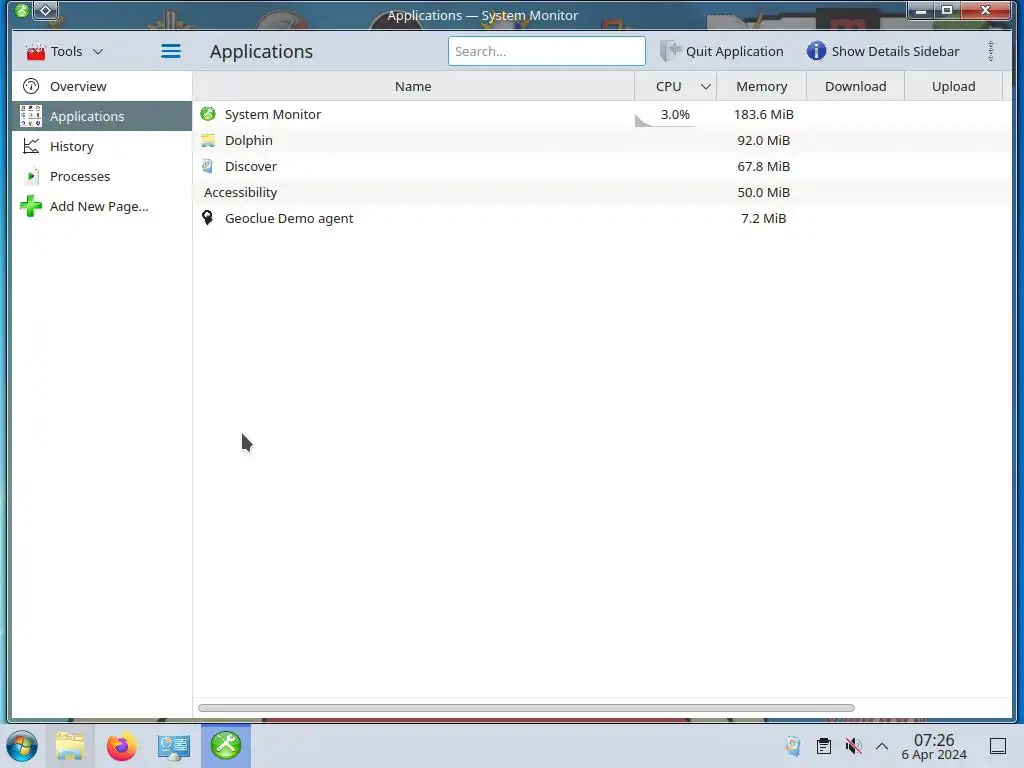Sort by Download column header
Screen dimensions: 1024x768
coord(856,86)
